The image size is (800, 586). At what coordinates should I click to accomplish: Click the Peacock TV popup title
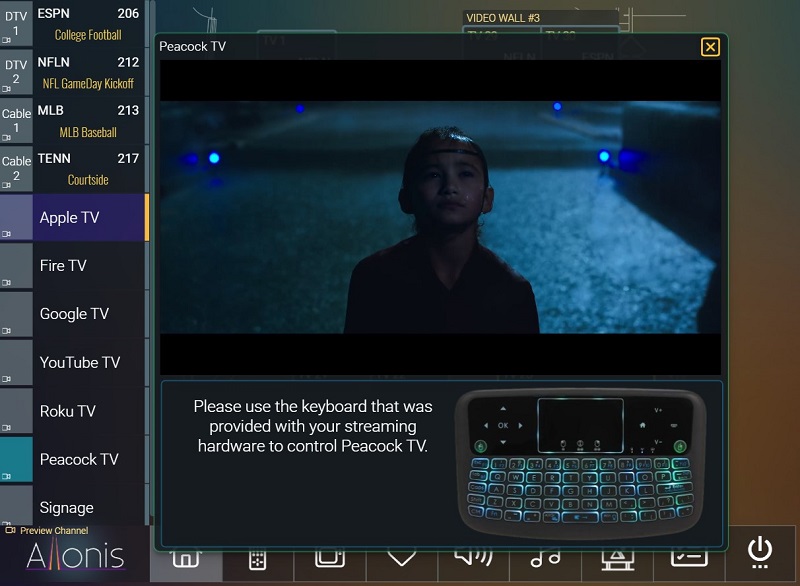(x=192, y=46)
